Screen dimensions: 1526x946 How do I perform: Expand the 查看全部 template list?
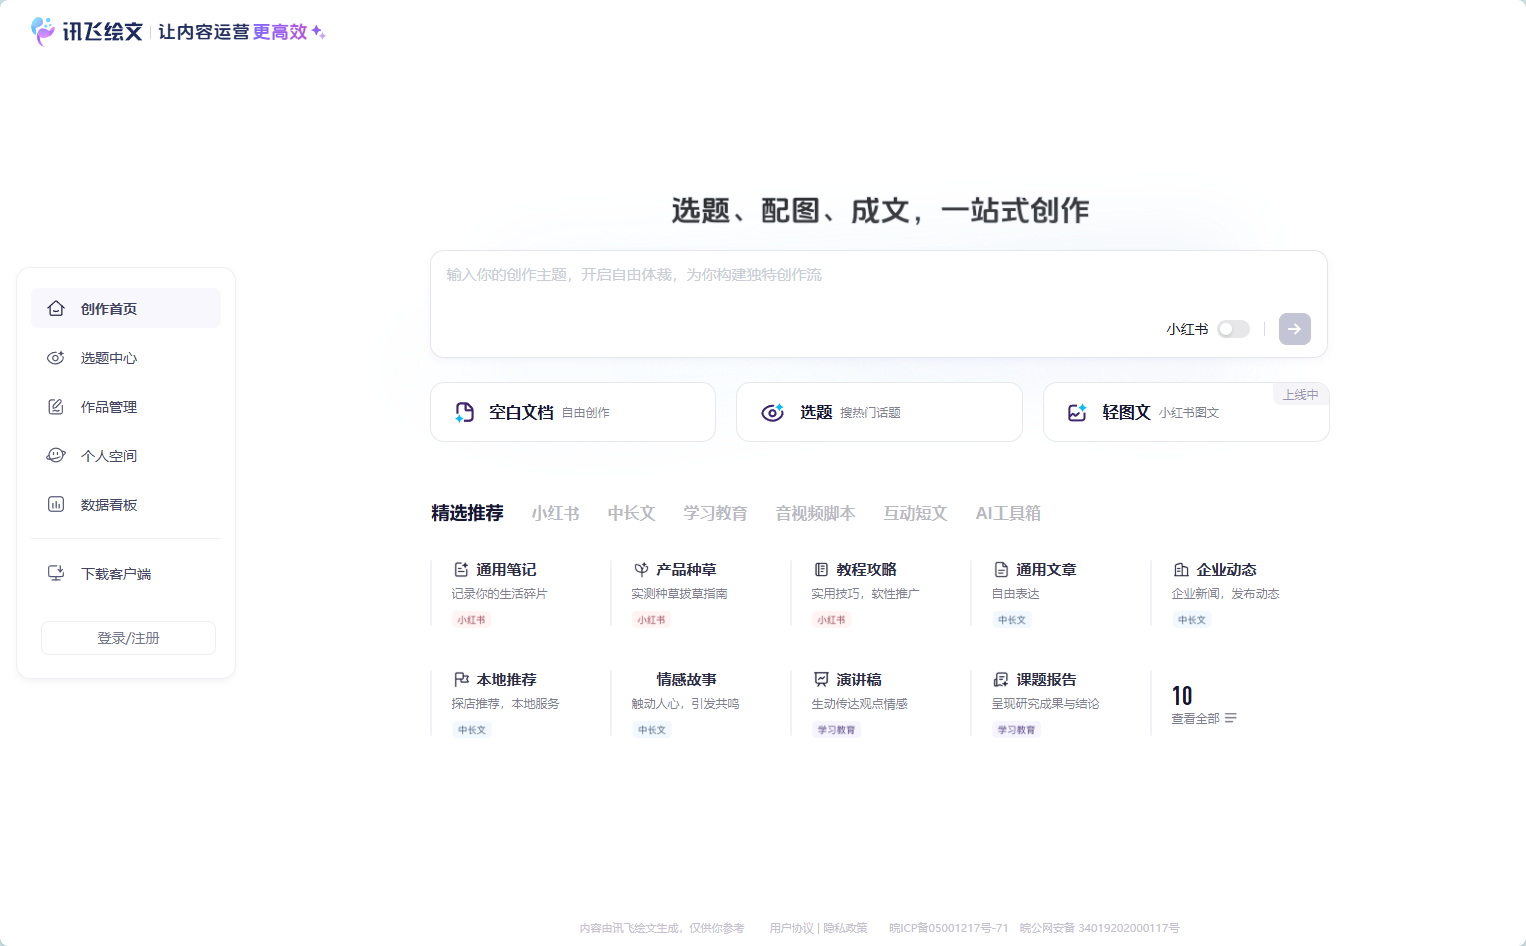point(1204,718)
